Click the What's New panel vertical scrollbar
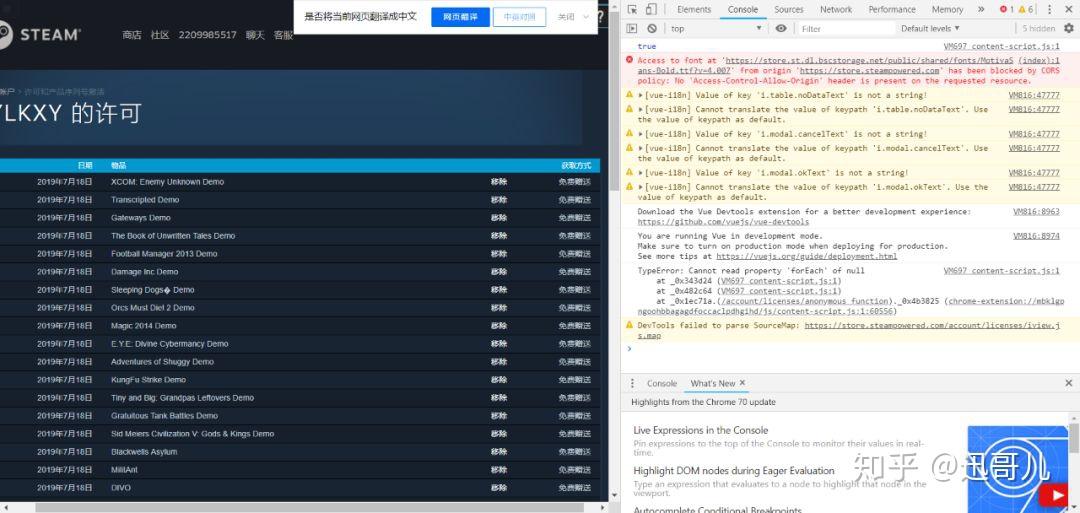The width and height of the screenshot is (1080, 513). coord(1074,438)
